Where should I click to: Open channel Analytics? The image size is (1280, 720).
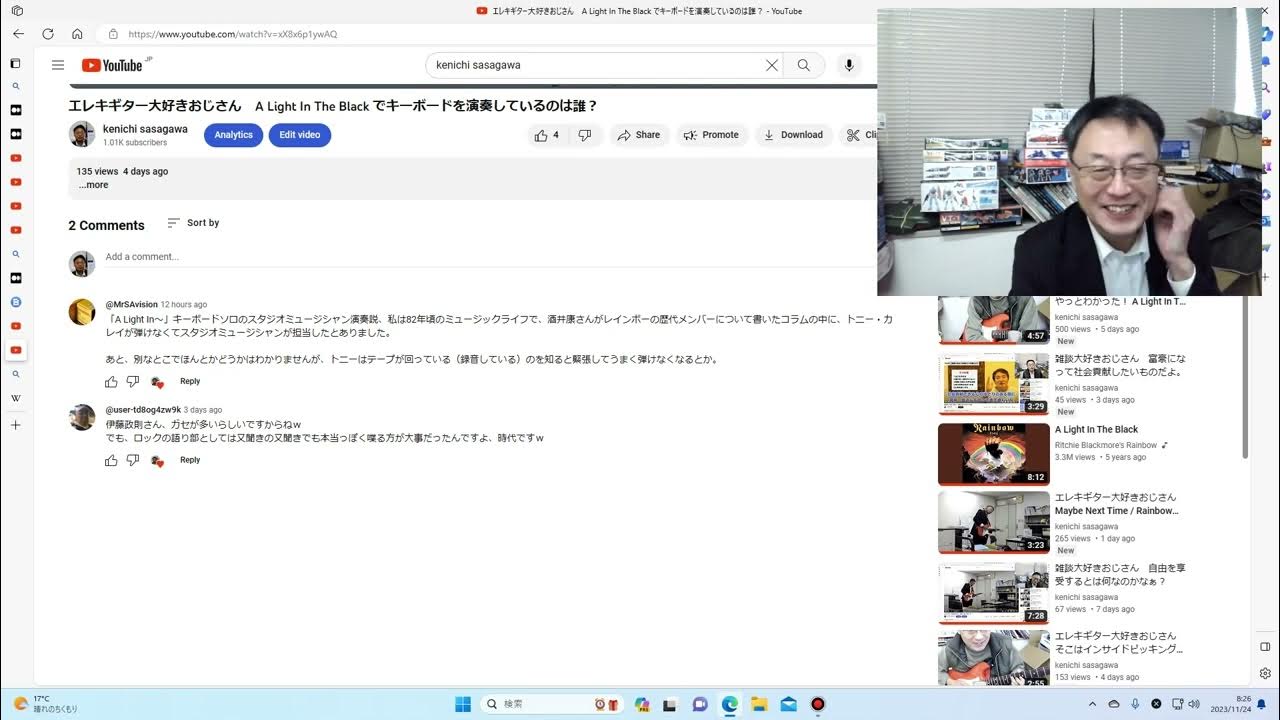[233, 135]
